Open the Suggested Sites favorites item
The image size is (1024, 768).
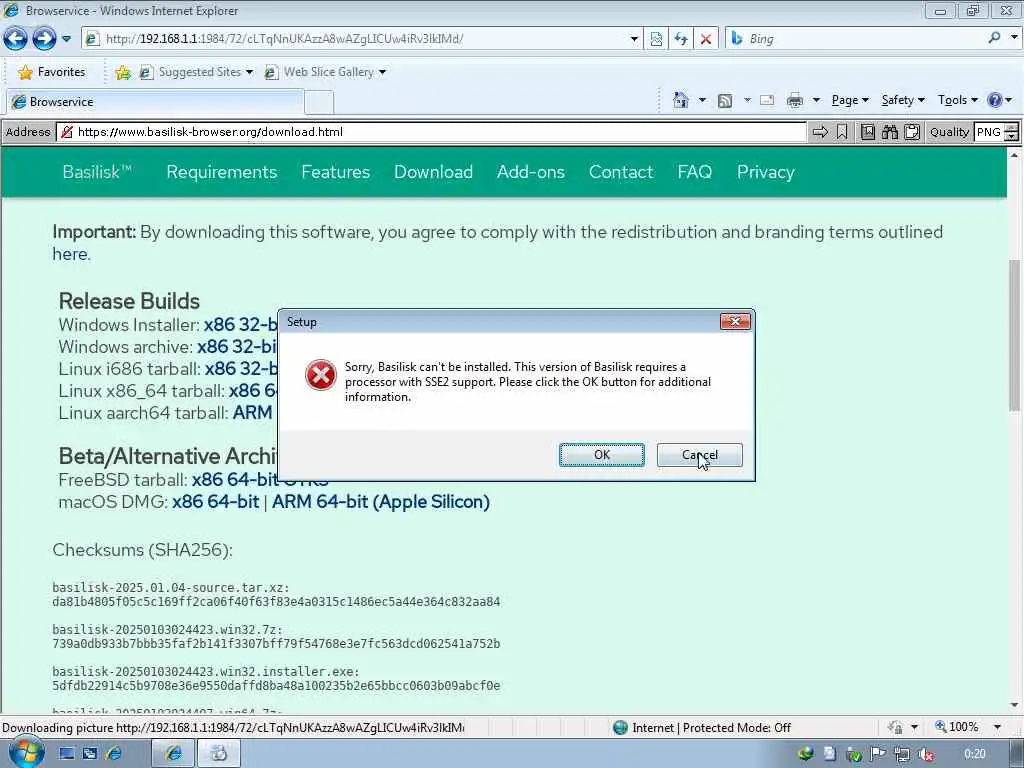[195, 72]
